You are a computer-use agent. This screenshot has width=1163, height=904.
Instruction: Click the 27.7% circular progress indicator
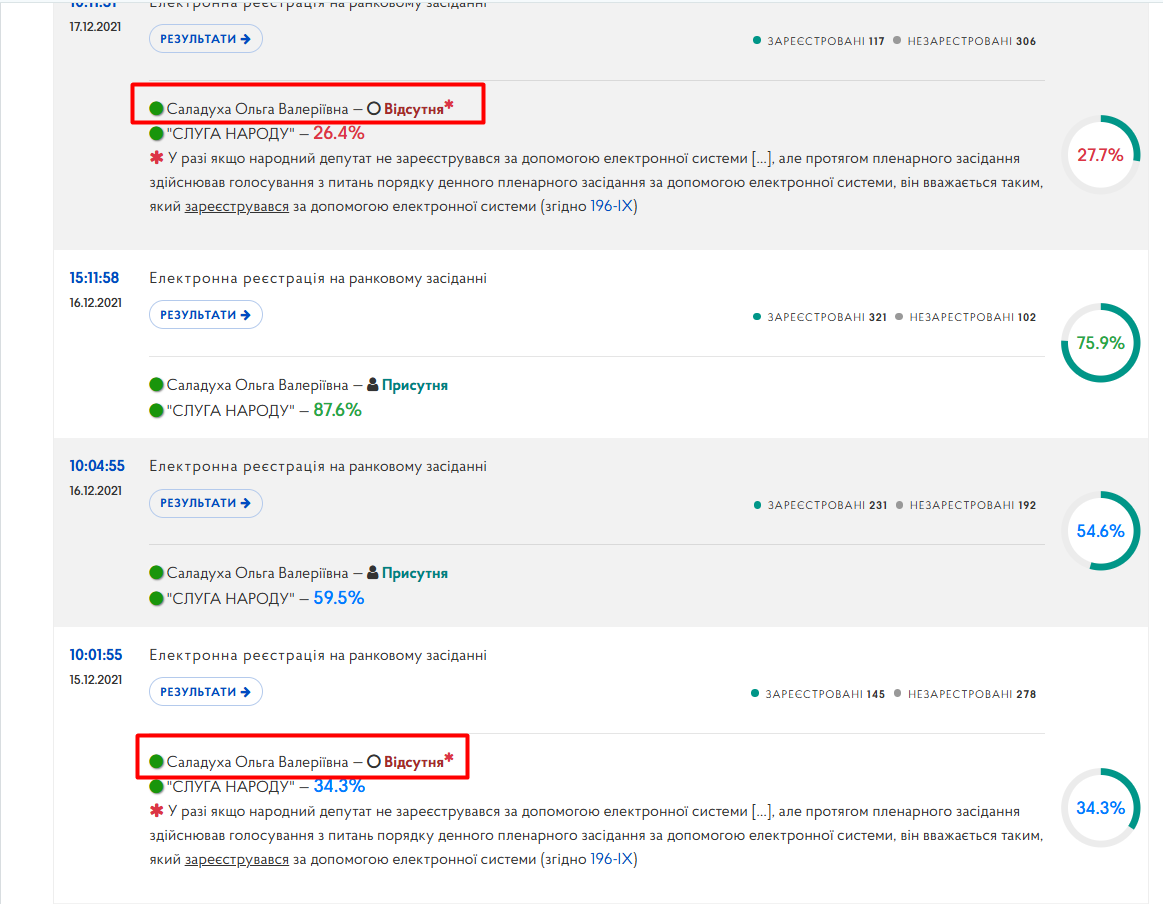click(x=1100, y=154)
